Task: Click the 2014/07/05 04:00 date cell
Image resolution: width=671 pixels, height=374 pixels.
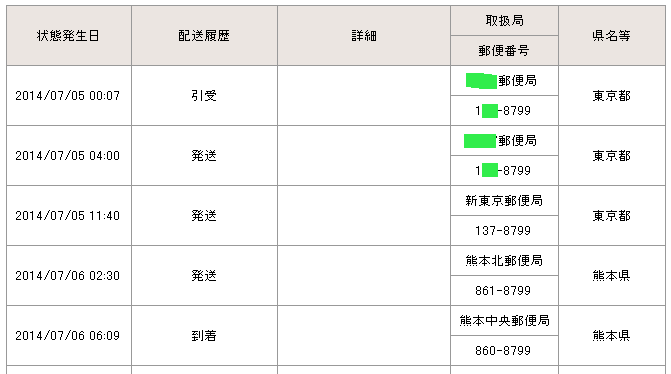Action: pyautogui.click(x=69, y=155)
